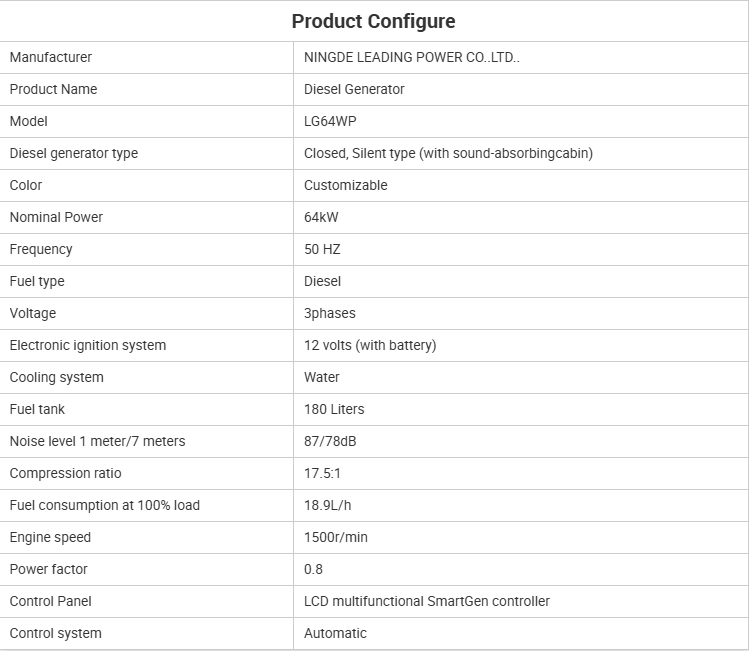
Task: Click the 64kW nominal power value
Action: (321, 217)
